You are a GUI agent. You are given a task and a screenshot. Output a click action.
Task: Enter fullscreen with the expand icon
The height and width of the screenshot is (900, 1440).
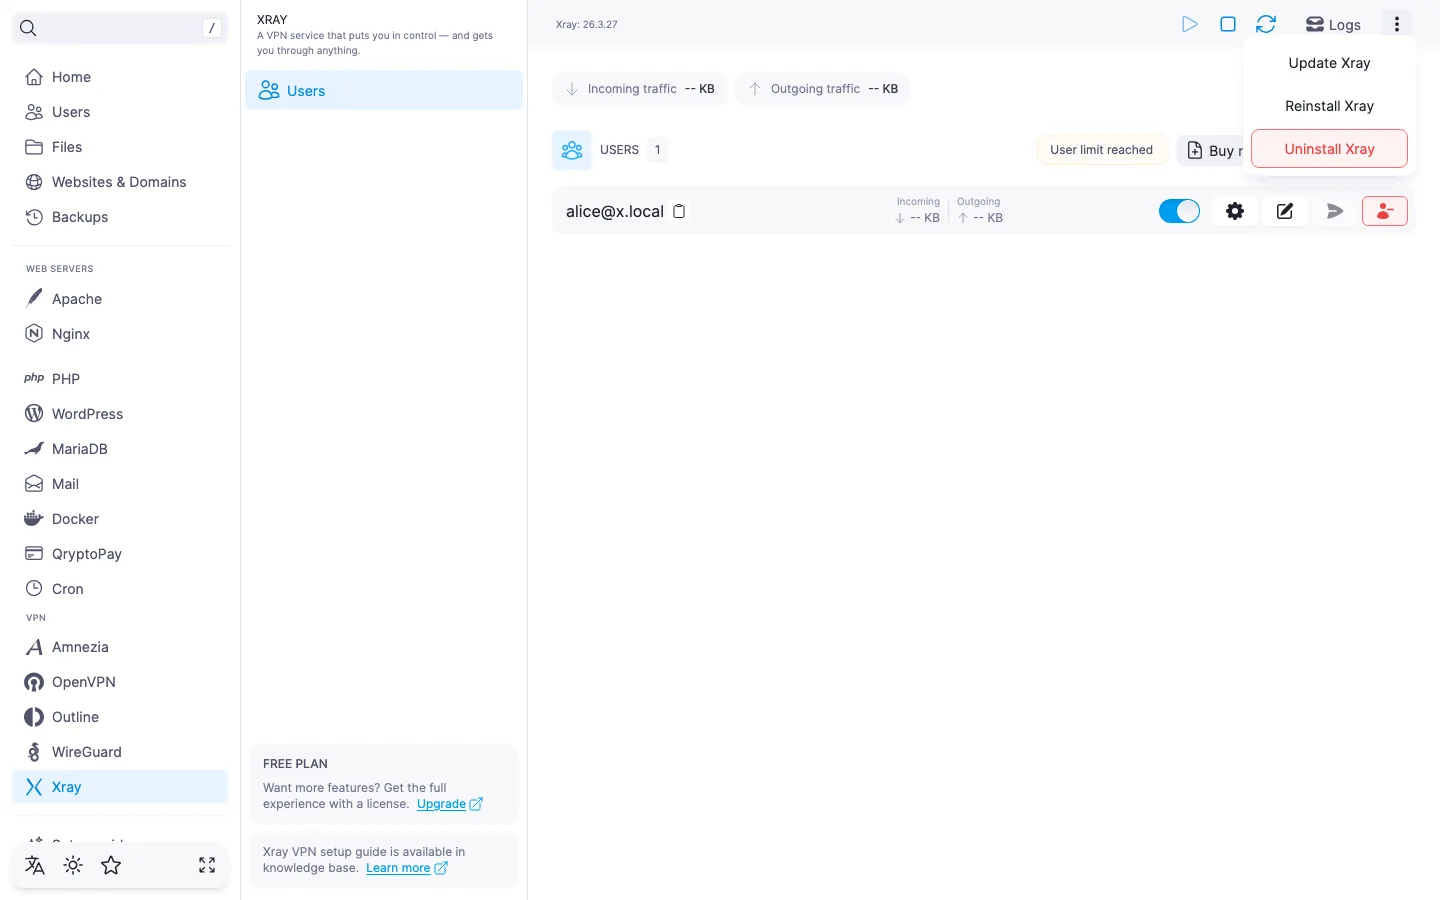(207, 865)
